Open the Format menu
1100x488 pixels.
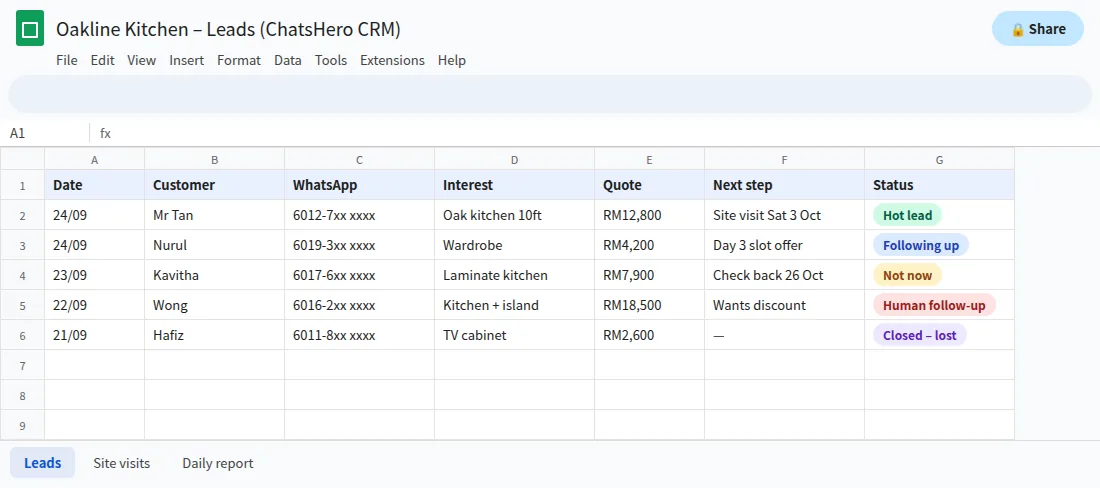click(x=239, y=60)
